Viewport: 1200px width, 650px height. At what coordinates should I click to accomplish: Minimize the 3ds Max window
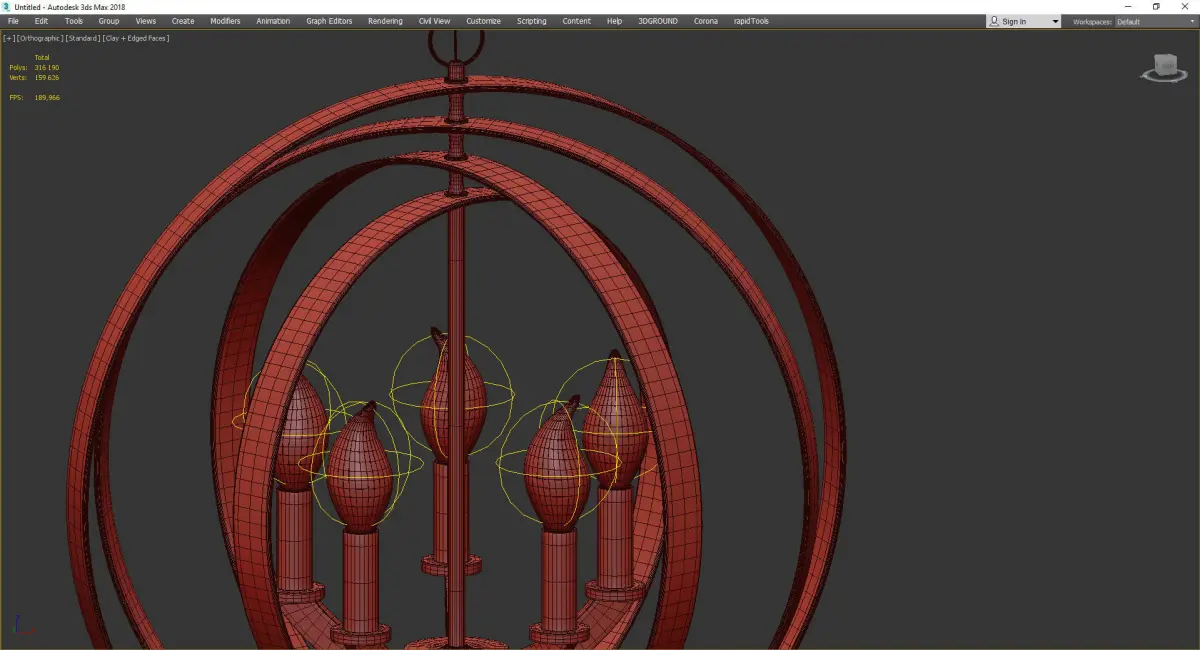[x=1128, y=6]
